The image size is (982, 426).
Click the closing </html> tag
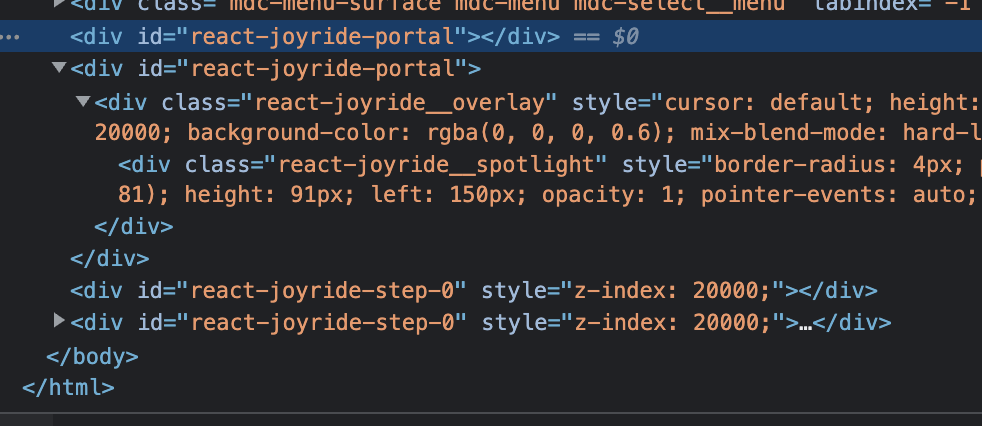(68, 388)
